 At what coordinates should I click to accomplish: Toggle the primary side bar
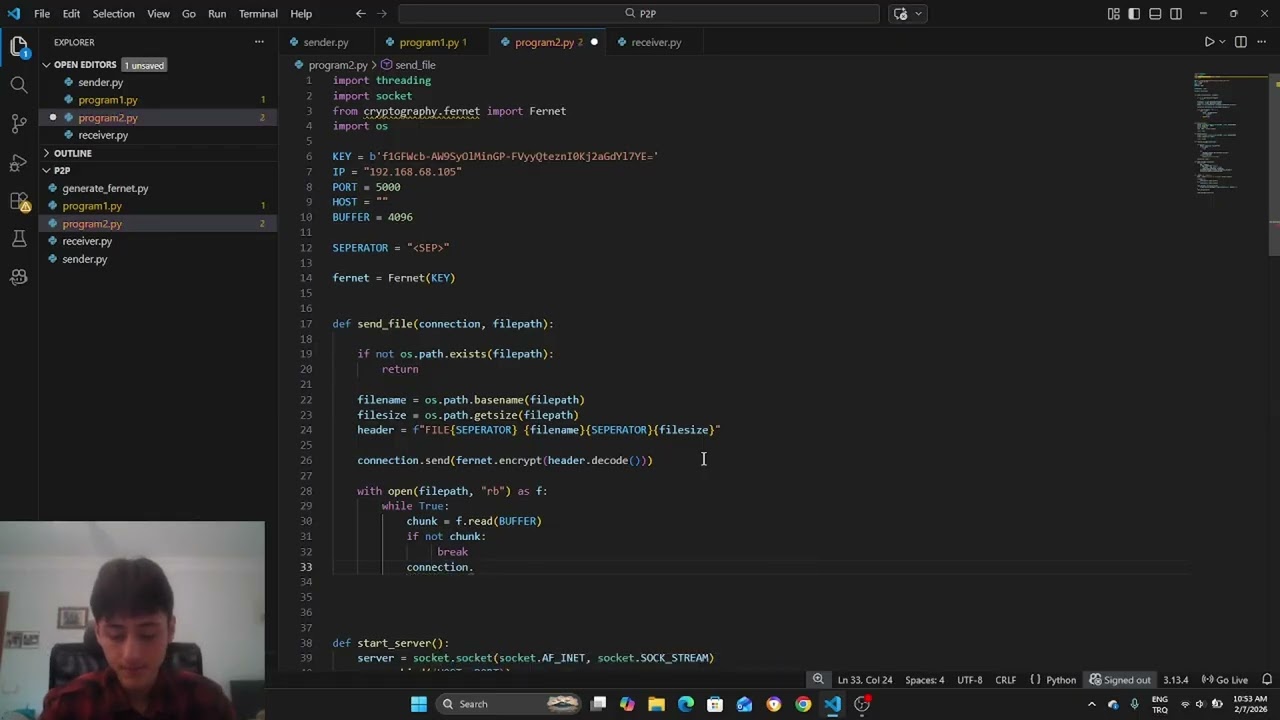click(1134, 14)
